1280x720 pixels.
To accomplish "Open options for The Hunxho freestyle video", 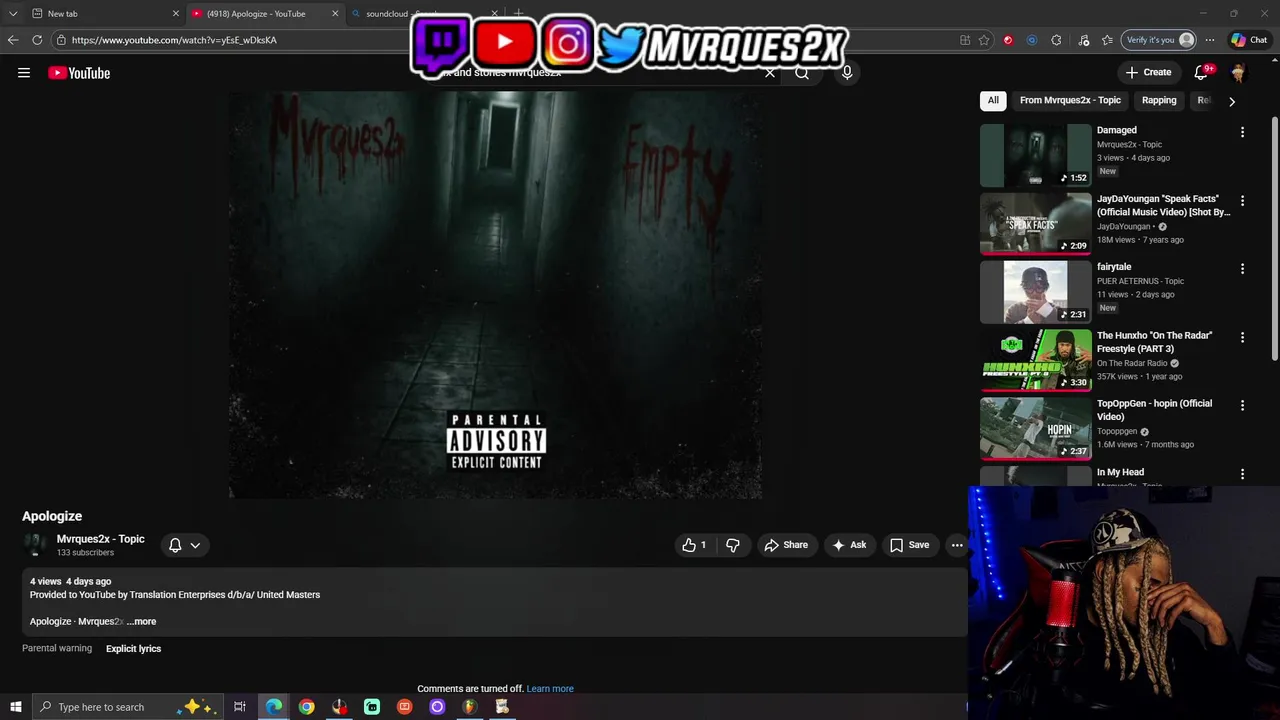I will click(x=1242, y=337).
